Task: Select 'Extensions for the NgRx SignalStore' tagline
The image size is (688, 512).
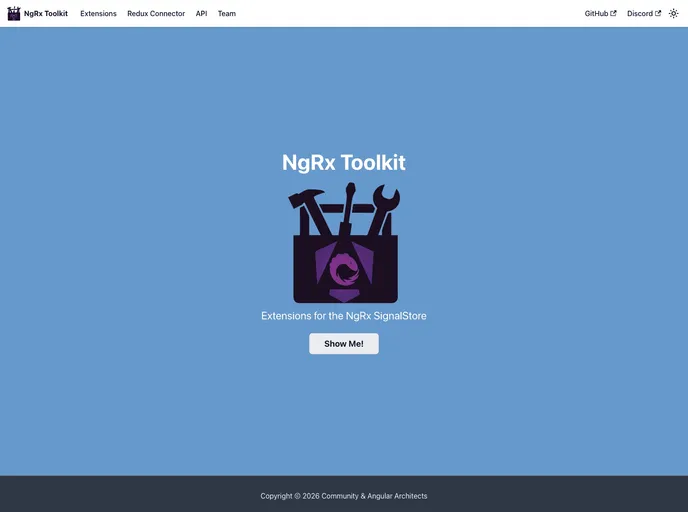Action: tap(344, 316)
